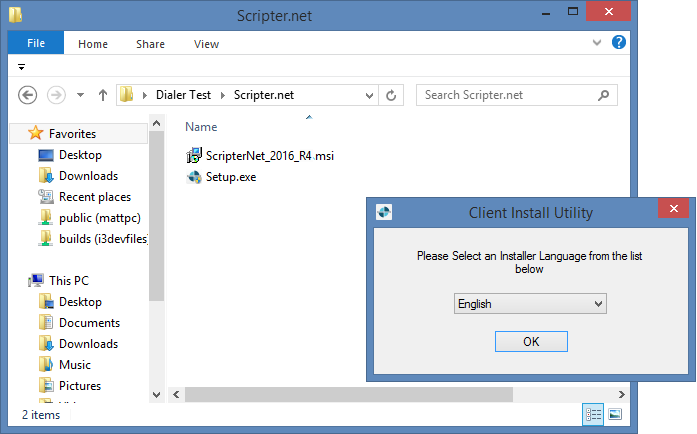Open the File menu tab
This screenshot has width=697, height=434.
[x=36, y=43]
